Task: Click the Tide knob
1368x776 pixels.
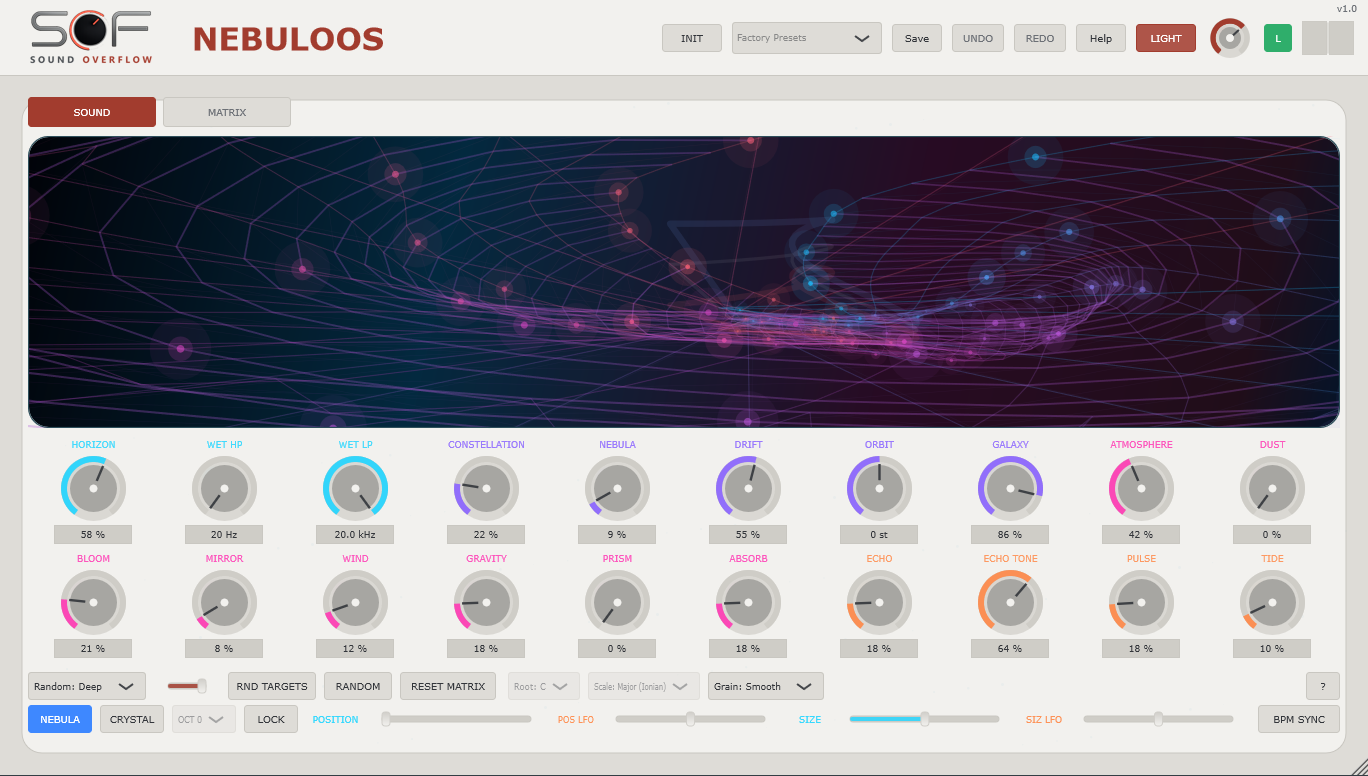Action: [1272, 603]
